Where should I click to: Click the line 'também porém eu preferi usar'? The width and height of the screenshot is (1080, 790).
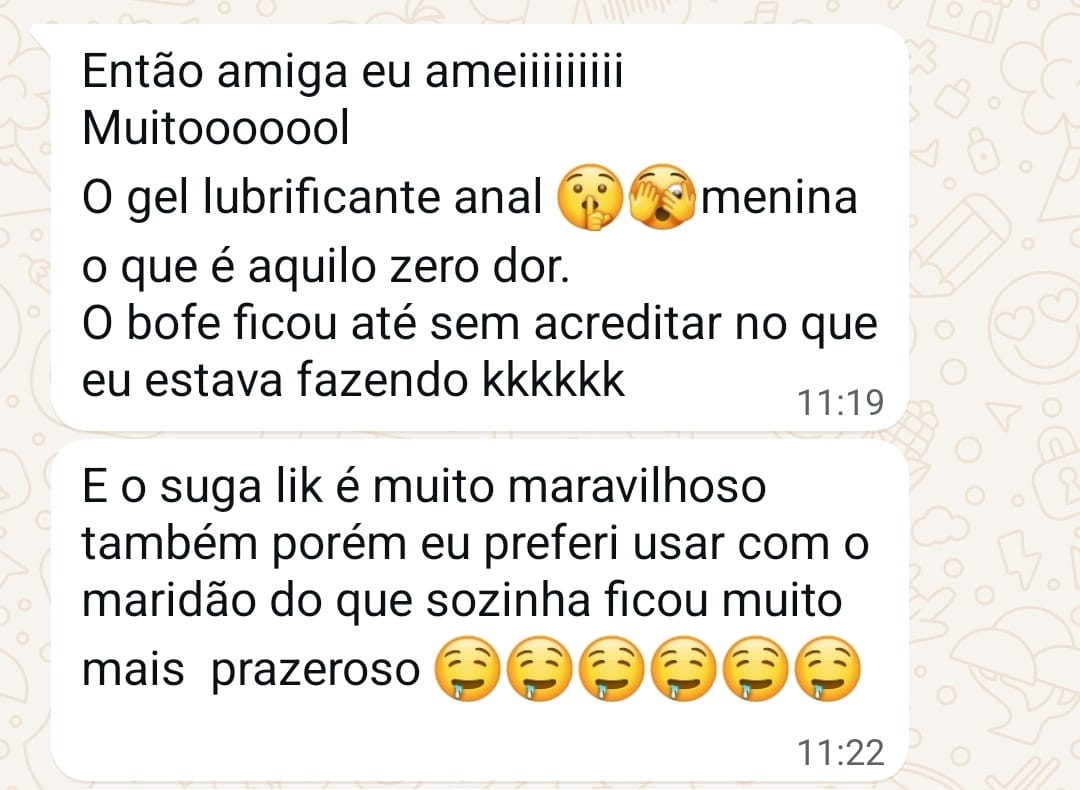(475, 545)
